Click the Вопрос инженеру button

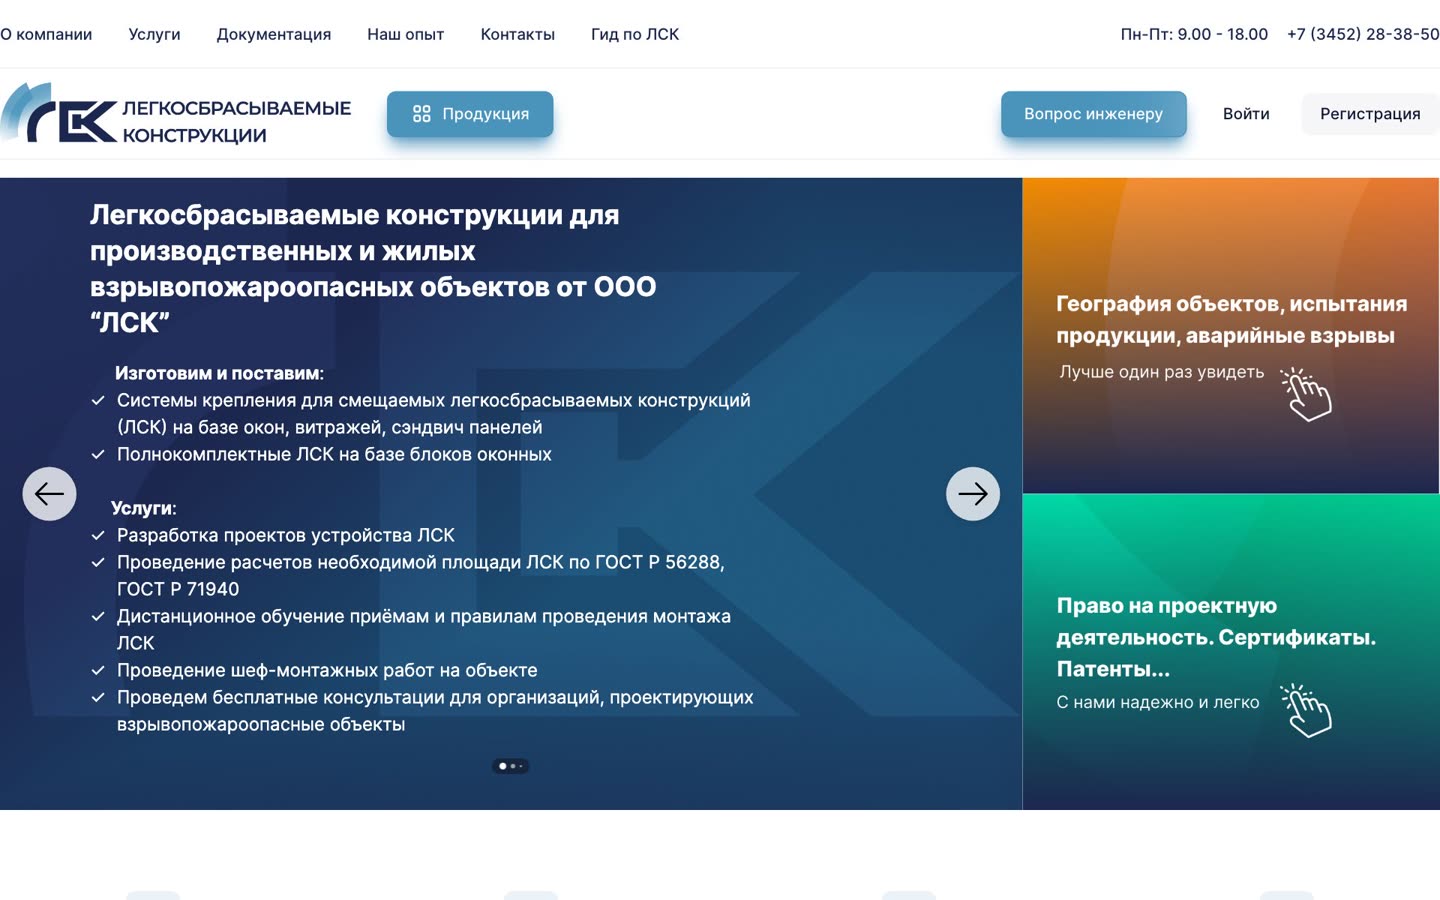click(1093, 114)
